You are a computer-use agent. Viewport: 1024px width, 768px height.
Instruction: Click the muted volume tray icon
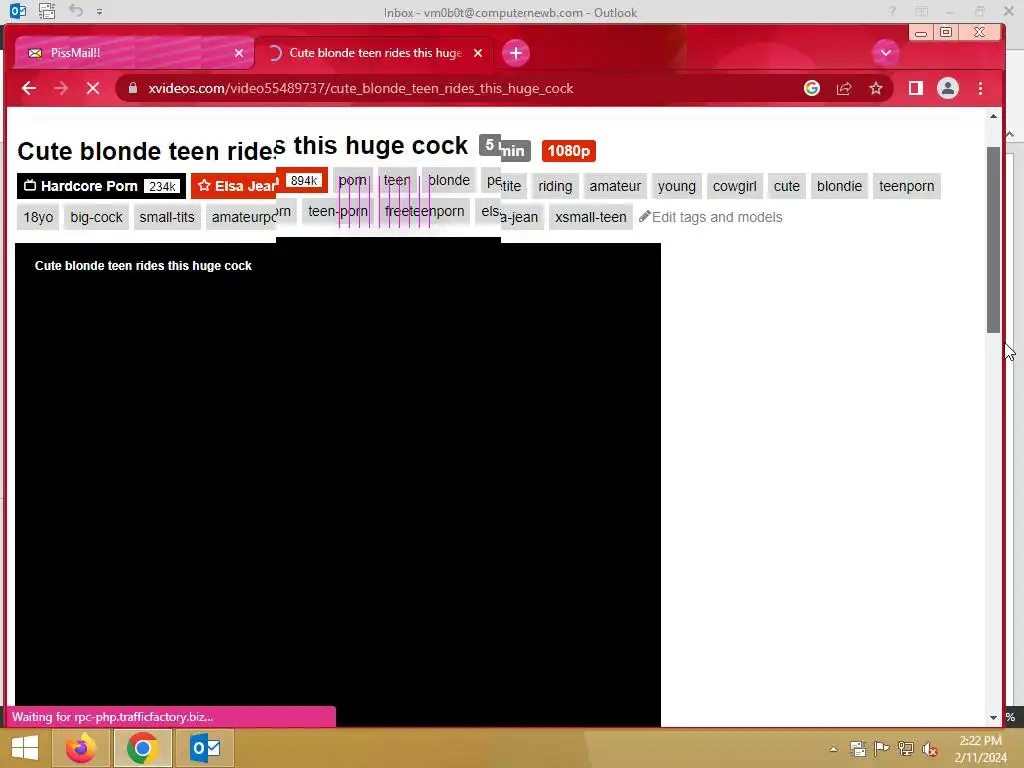(929, 748)
